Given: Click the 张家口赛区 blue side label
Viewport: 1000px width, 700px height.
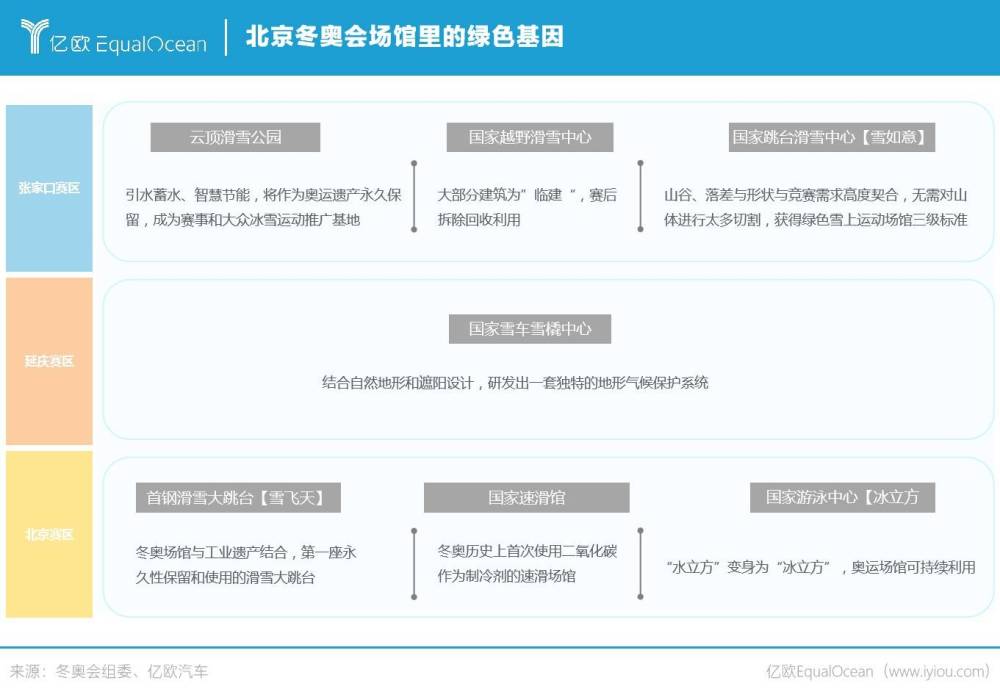Looking at the screenshot, I should tap(49, 188).
